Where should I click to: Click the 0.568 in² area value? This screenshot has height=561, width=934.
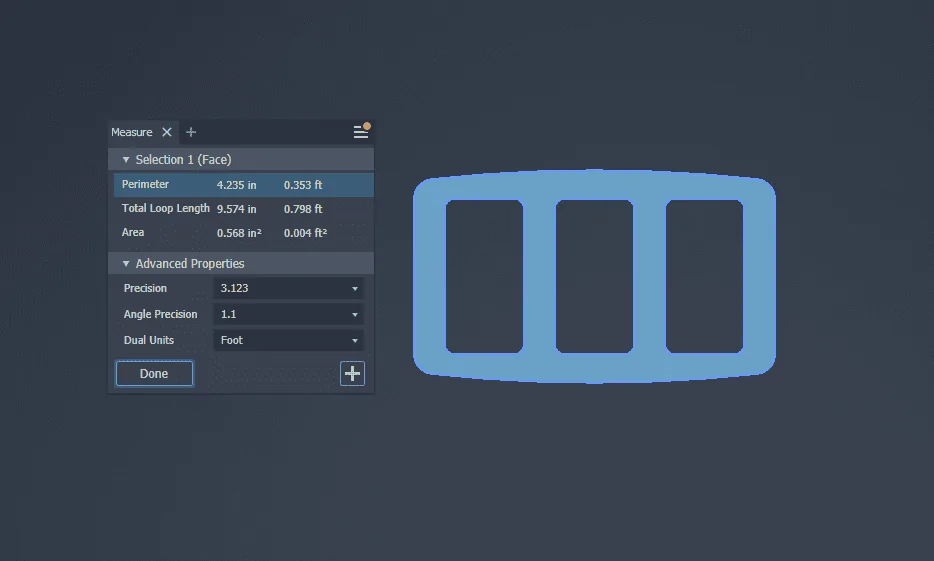(x=239, y=233)
